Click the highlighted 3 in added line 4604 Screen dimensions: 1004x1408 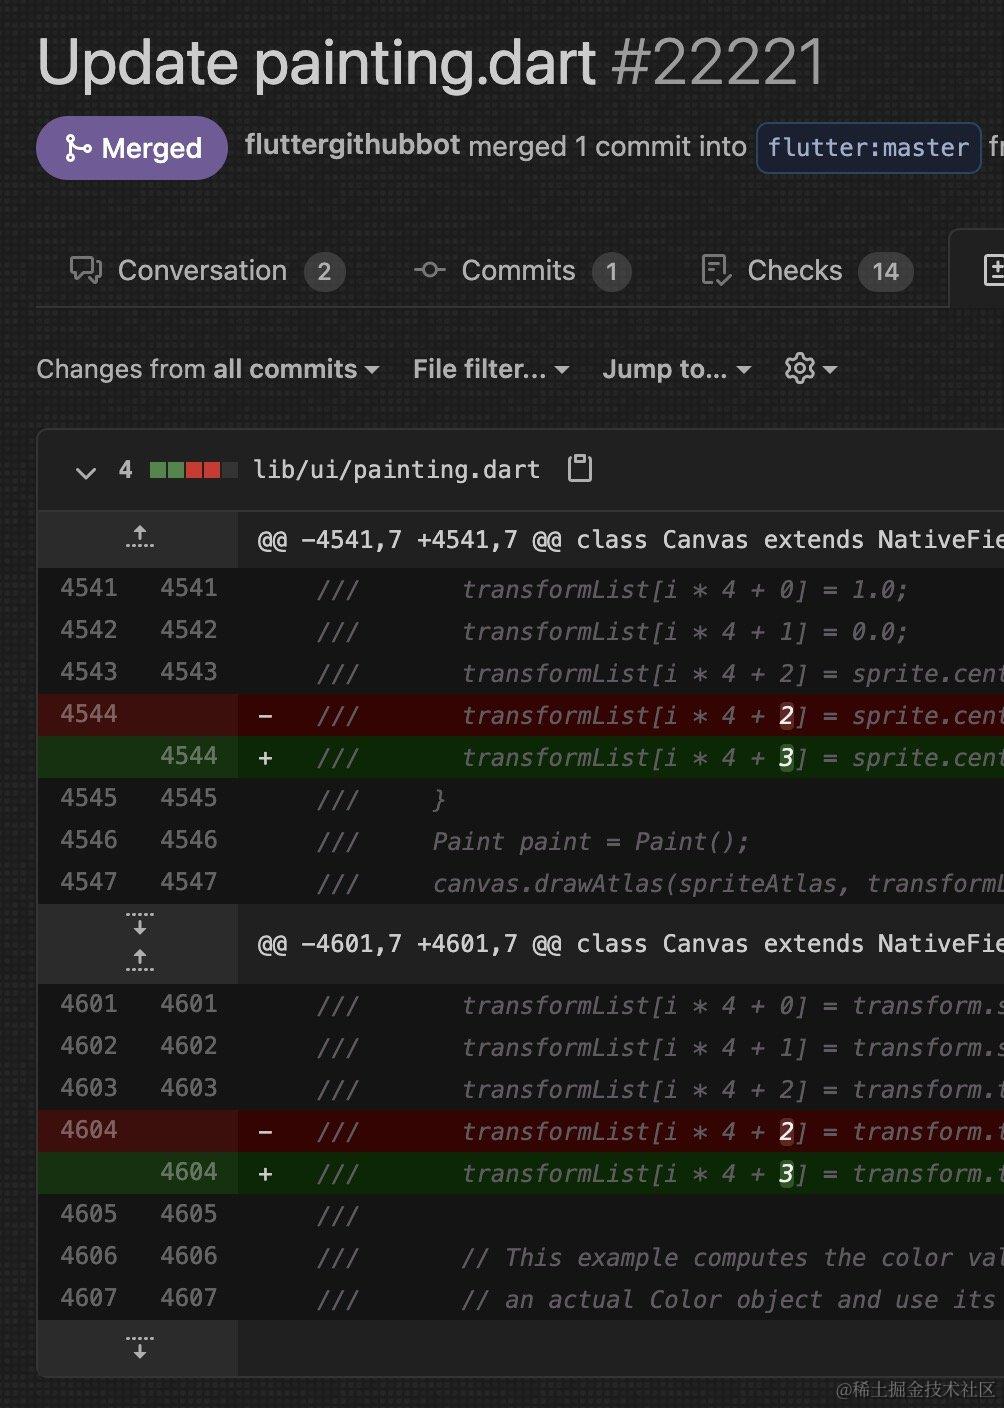(x=786, y=1174)
